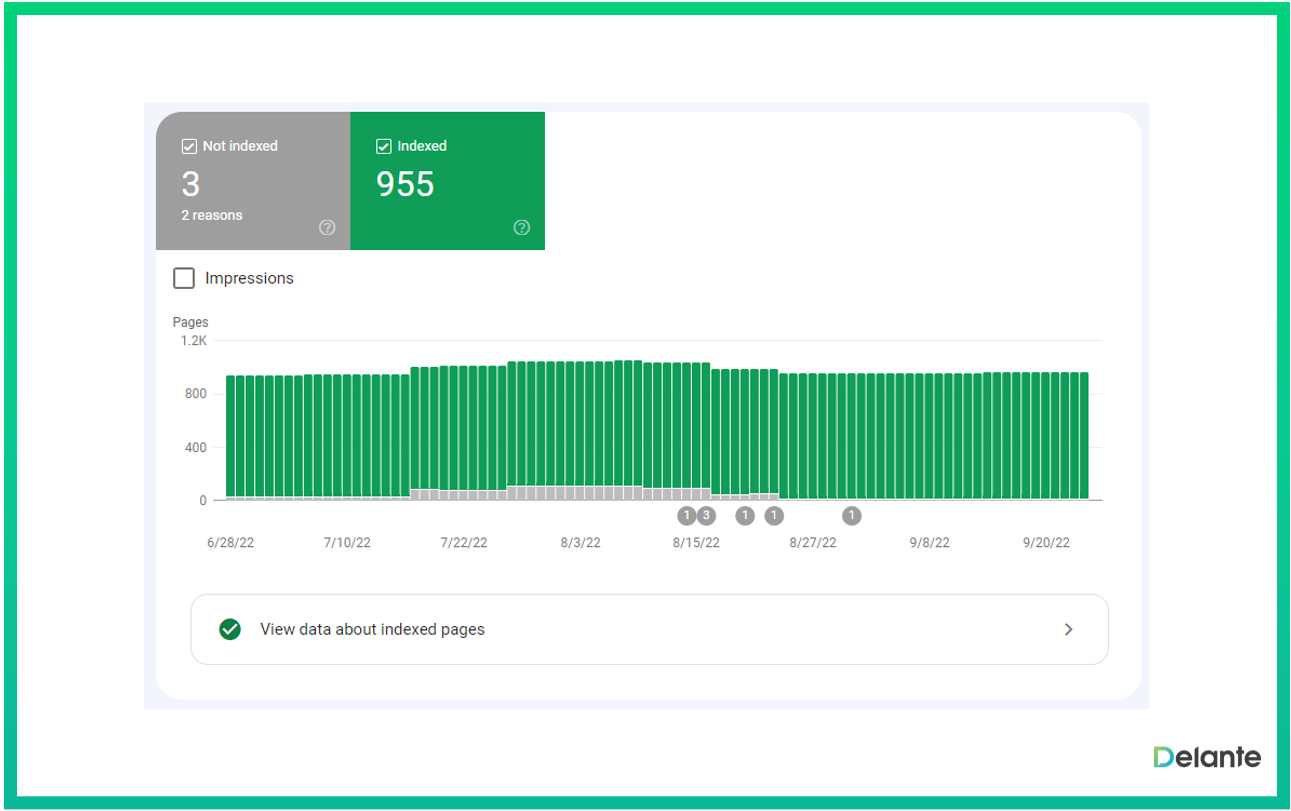
Task: Open rightmost annotation marker under the chart
Action: (851, 516)
